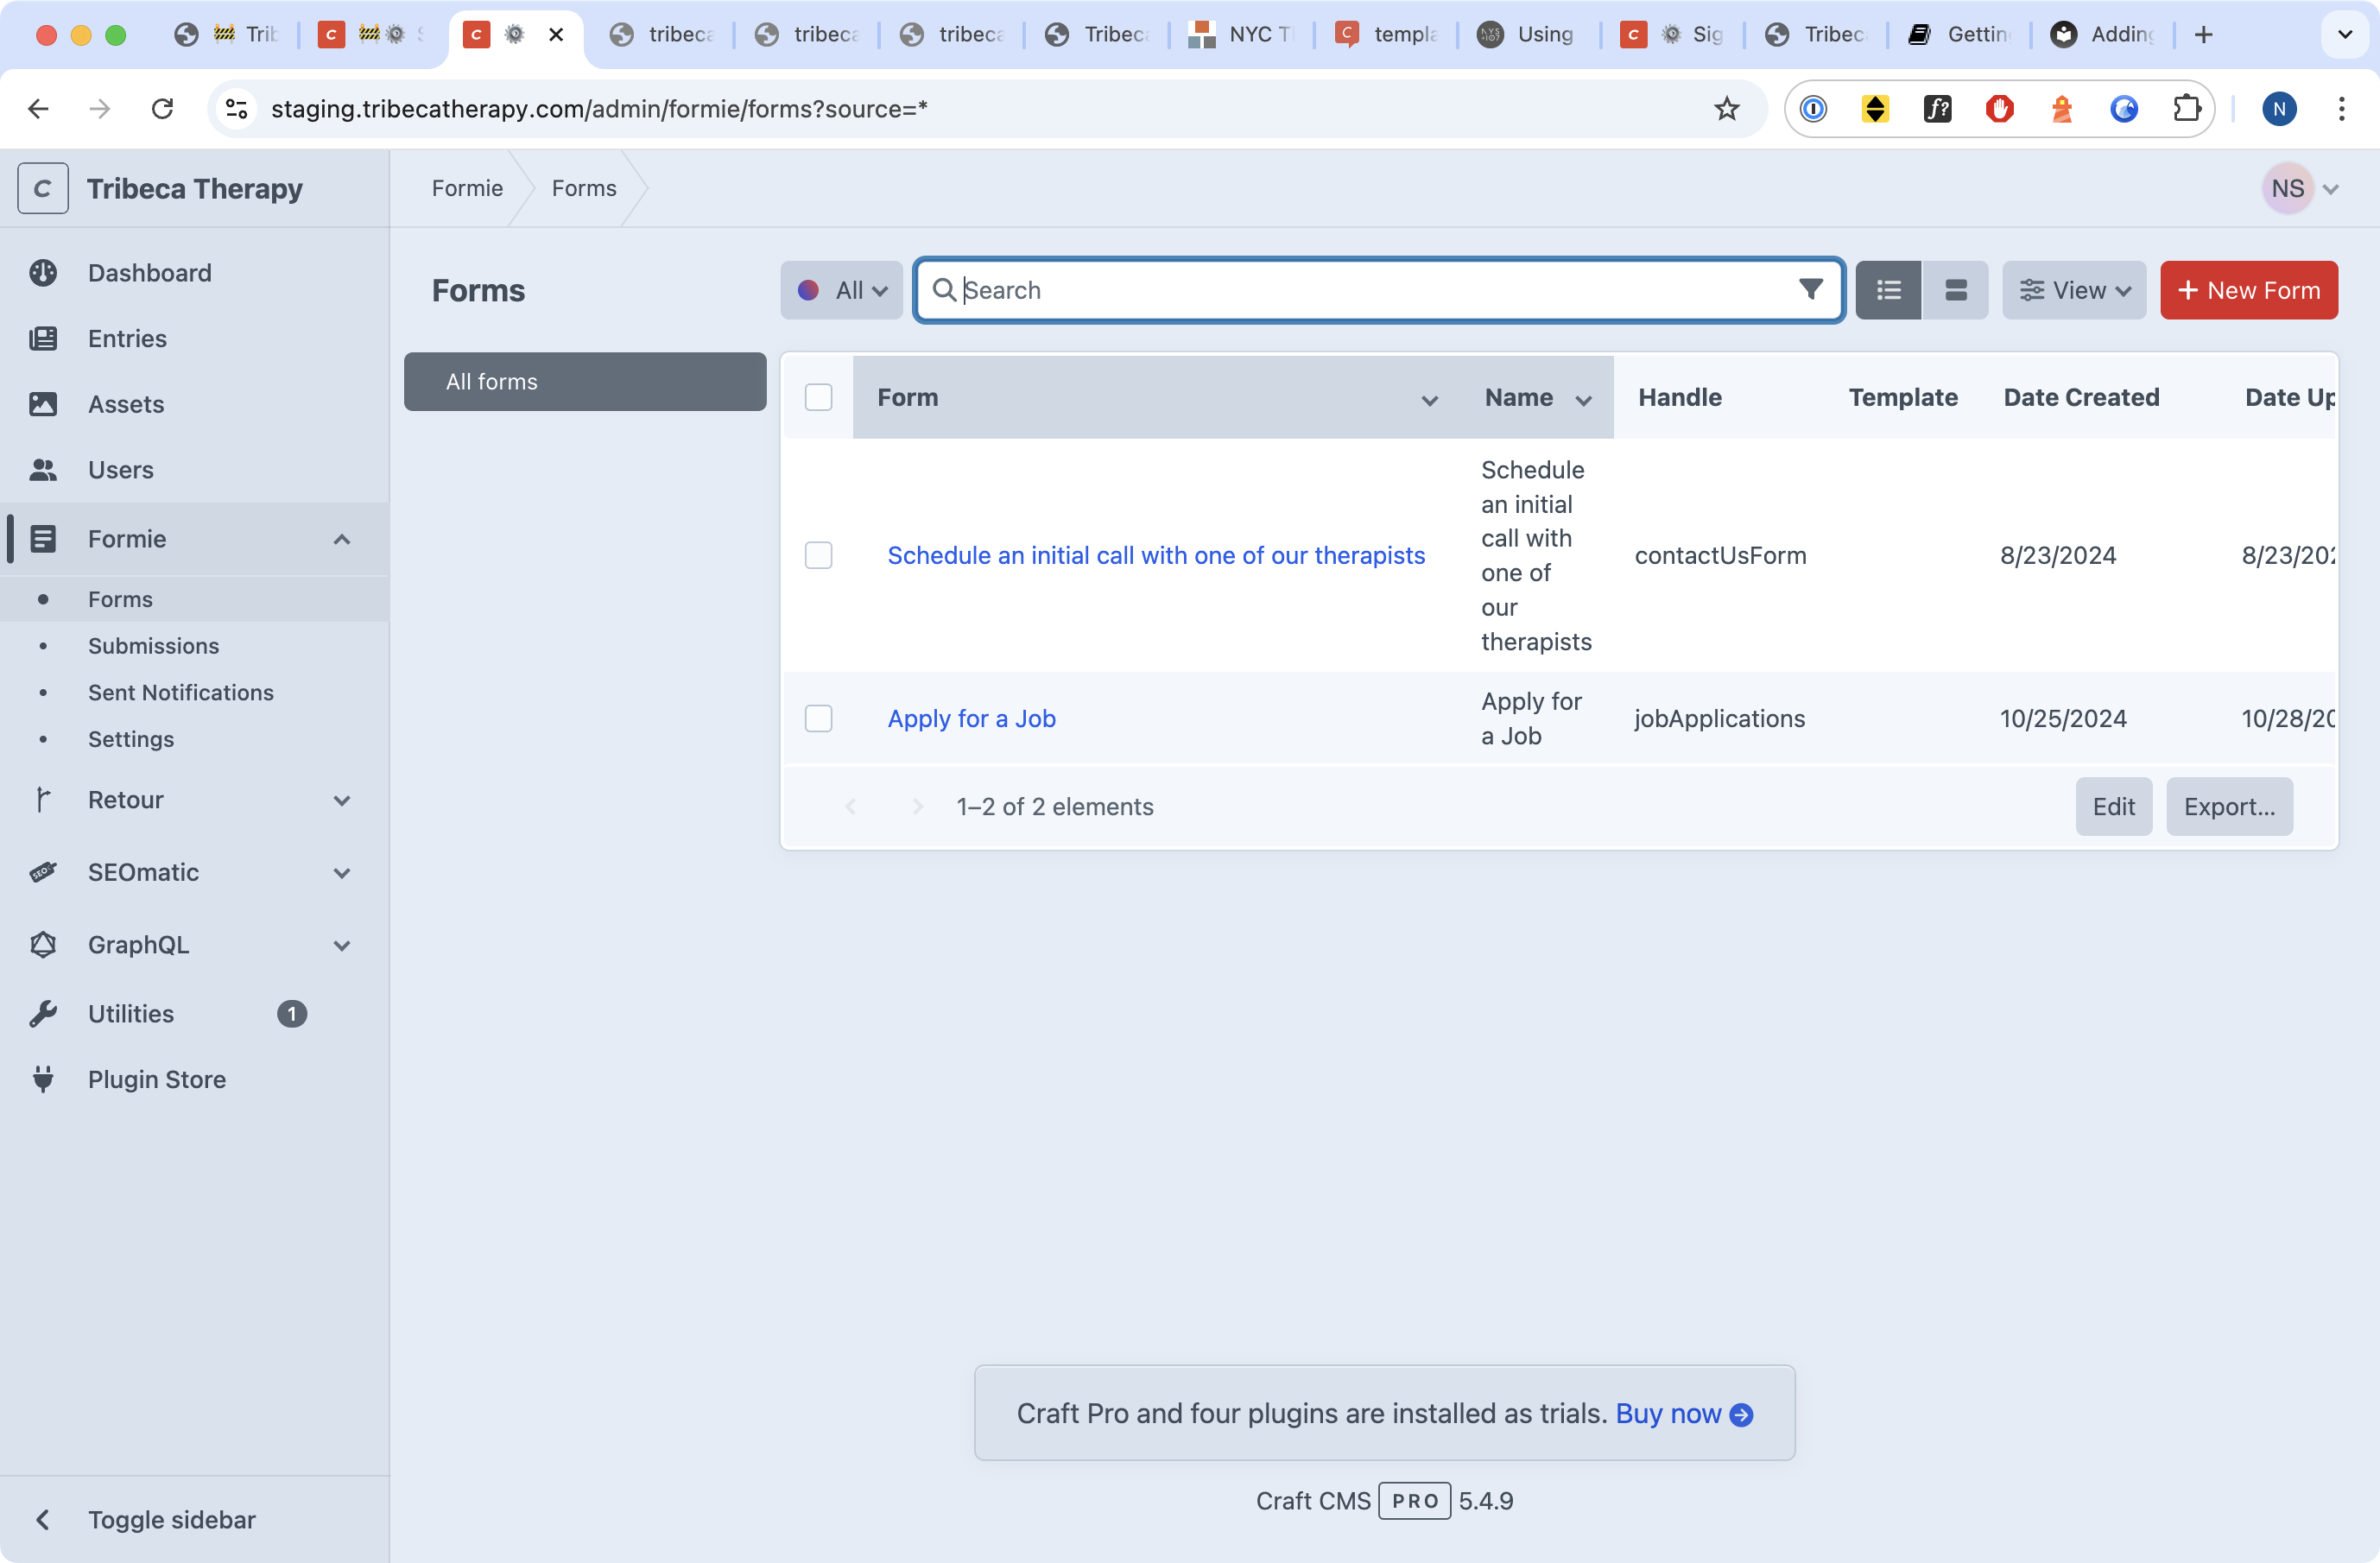Open Formie Settings submenu item
This screenshot has height=1563, width=2380.
pos(131,739)
